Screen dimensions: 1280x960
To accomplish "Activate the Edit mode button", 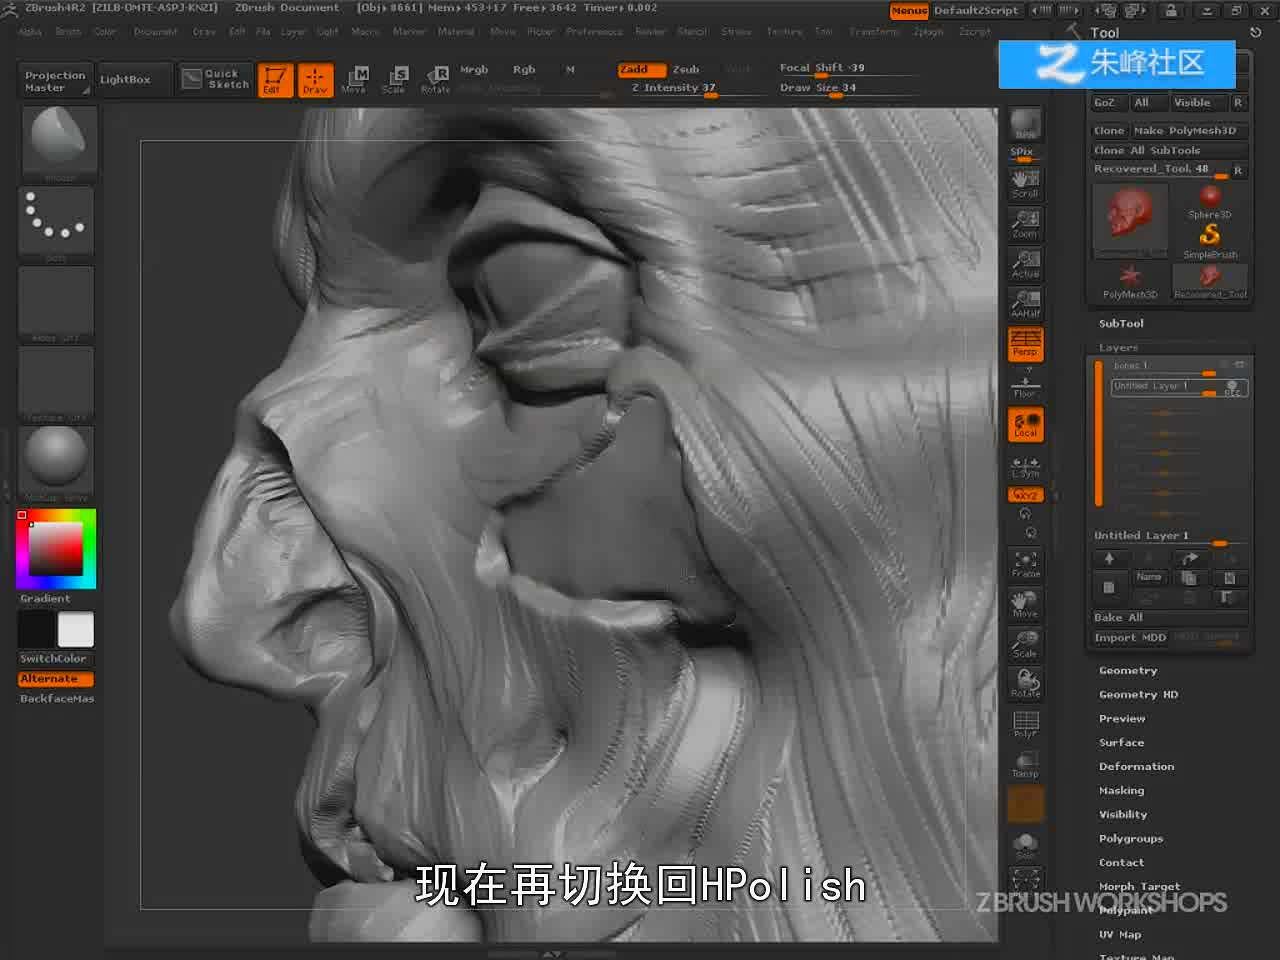I will click(274, 79).
